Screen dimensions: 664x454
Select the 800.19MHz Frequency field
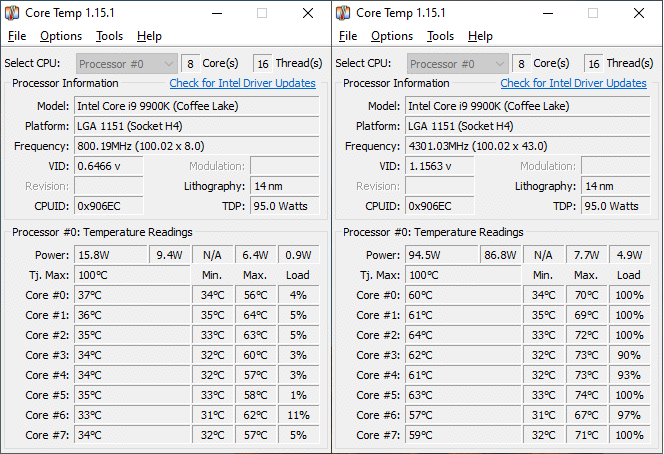[197, 146]
